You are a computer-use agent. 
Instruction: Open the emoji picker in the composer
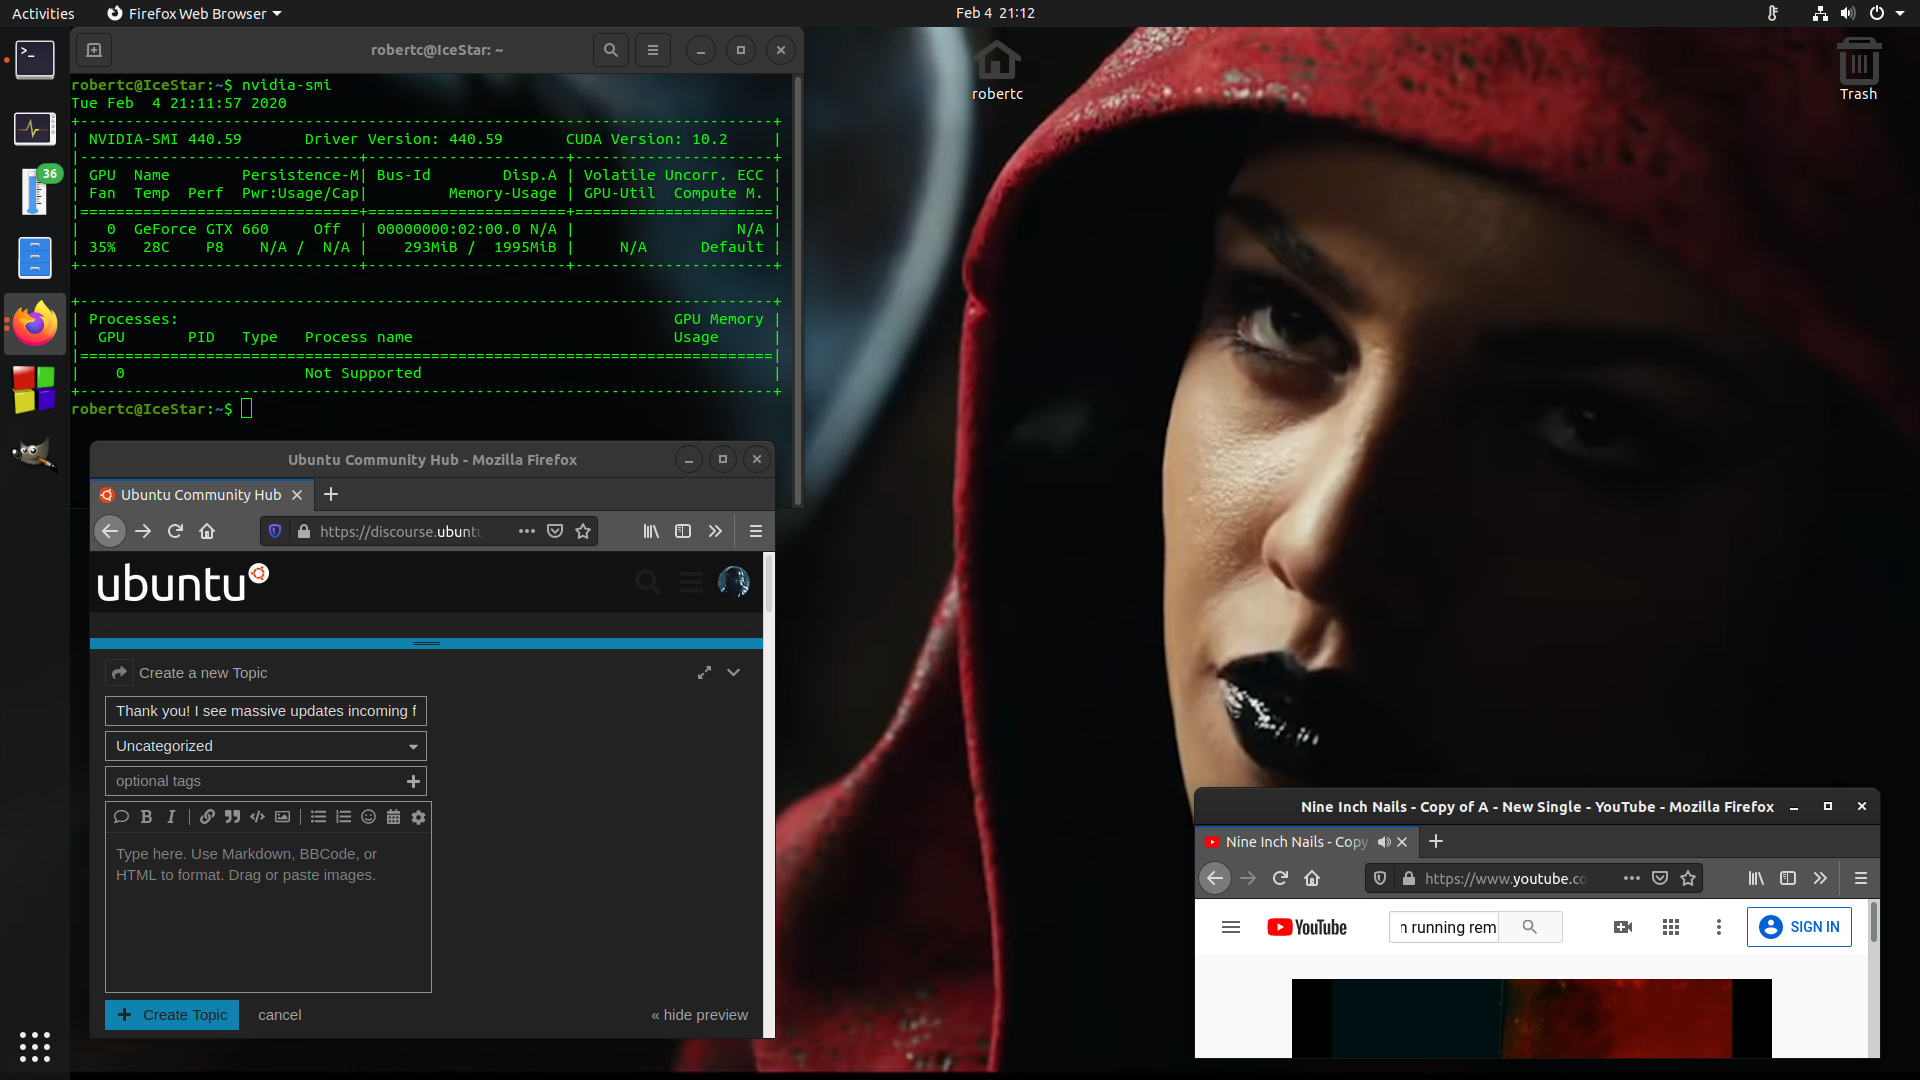368,817
